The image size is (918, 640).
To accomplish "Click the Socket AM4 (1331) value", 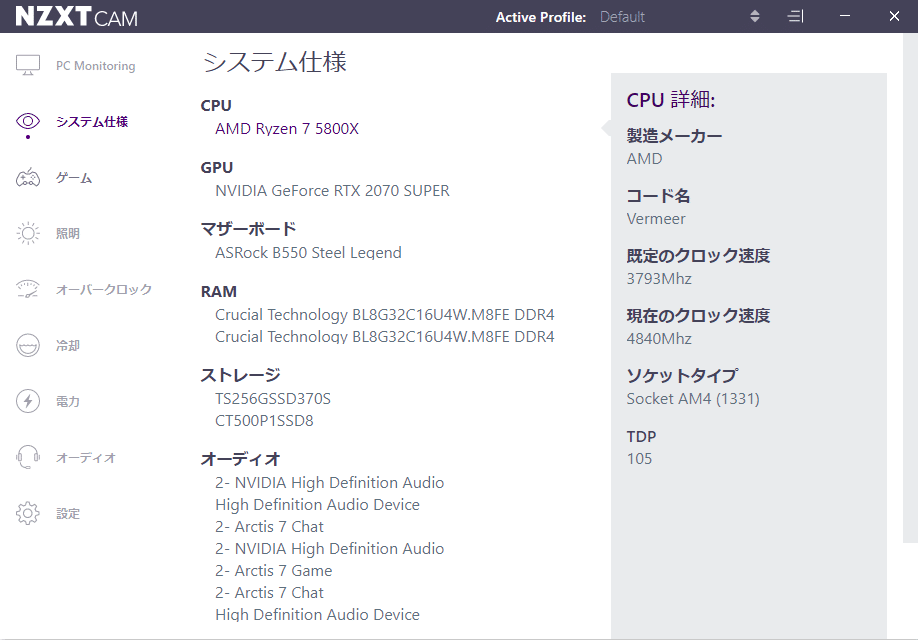I will click(693, 399).
